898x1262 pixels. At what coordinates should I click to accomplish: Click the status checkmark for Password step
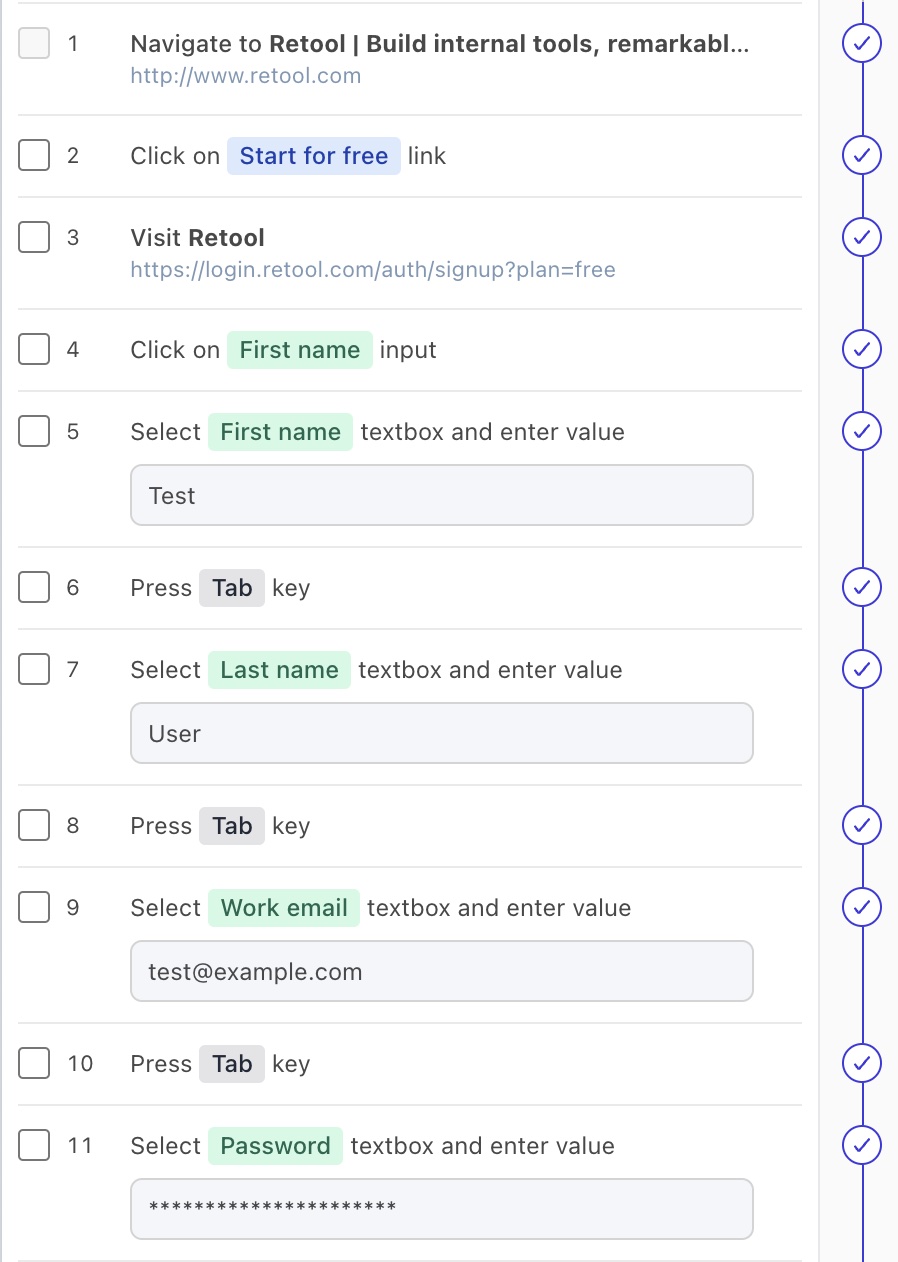pyautogui.click(x=861, y=1146)
